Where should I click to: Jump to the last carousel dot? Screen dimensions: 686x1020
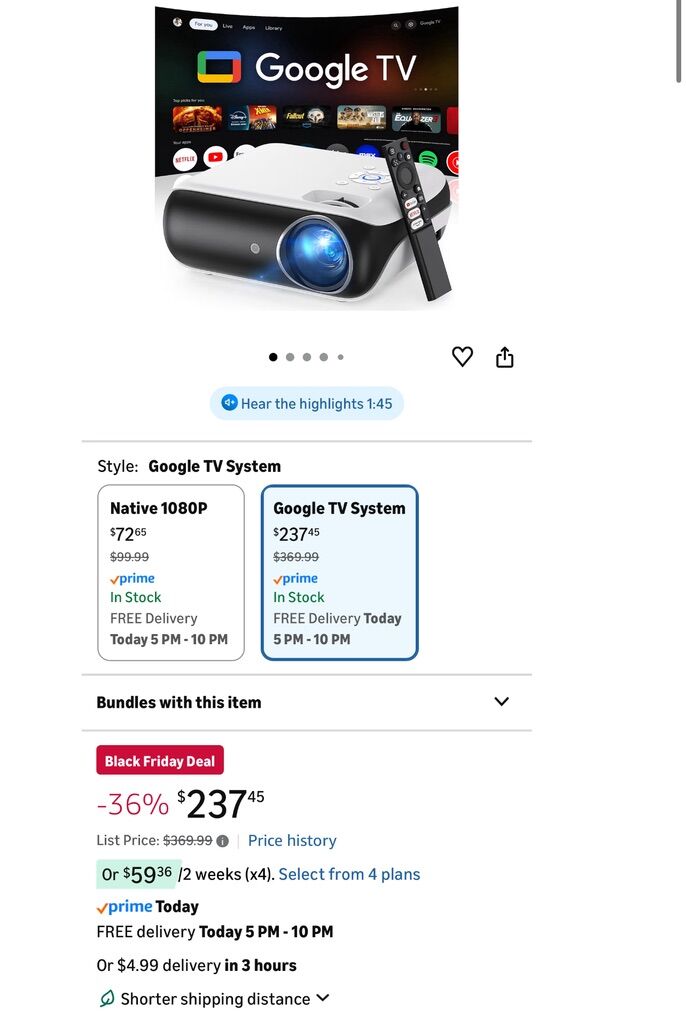pyautogui.click(x=341, y=357)
